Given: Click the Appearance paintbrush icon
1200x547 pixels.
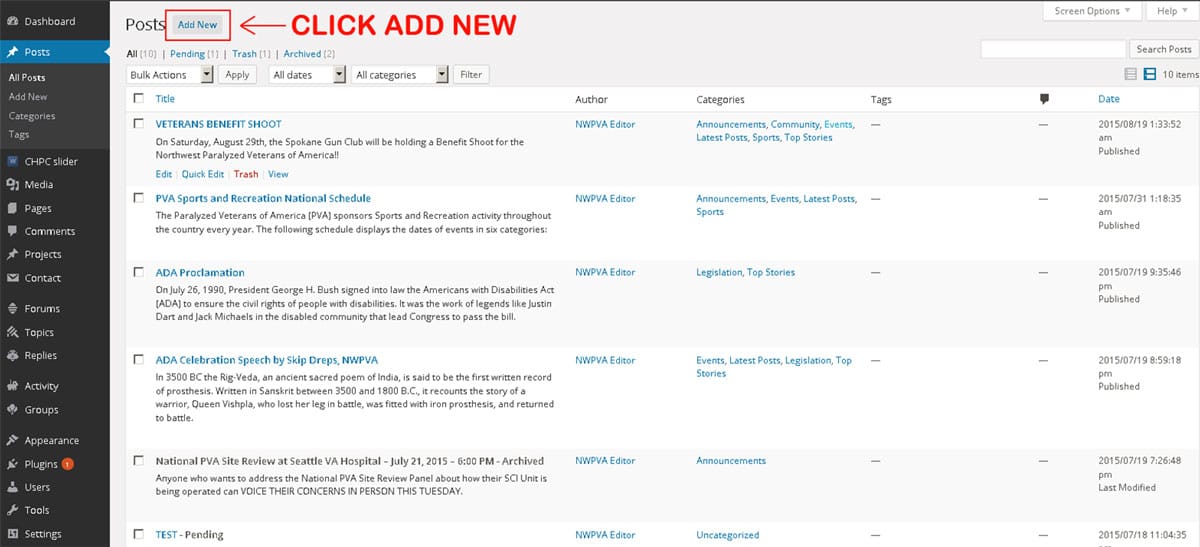Looking at the screenshot, I should pos(12,440).
